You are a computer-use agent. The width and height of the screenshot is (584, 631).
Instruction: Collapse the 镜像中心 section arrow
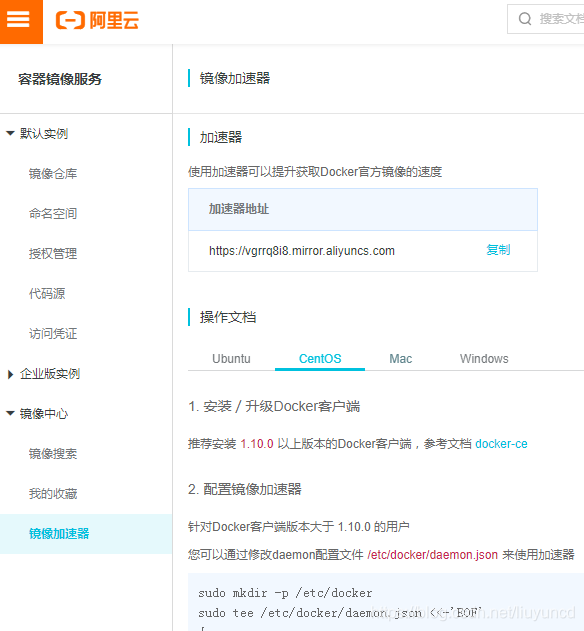10,413
